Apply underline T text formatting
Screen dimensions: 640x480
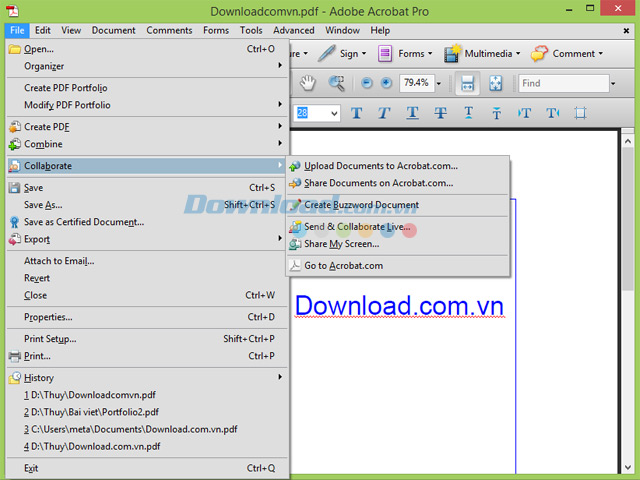coord(412,113)
